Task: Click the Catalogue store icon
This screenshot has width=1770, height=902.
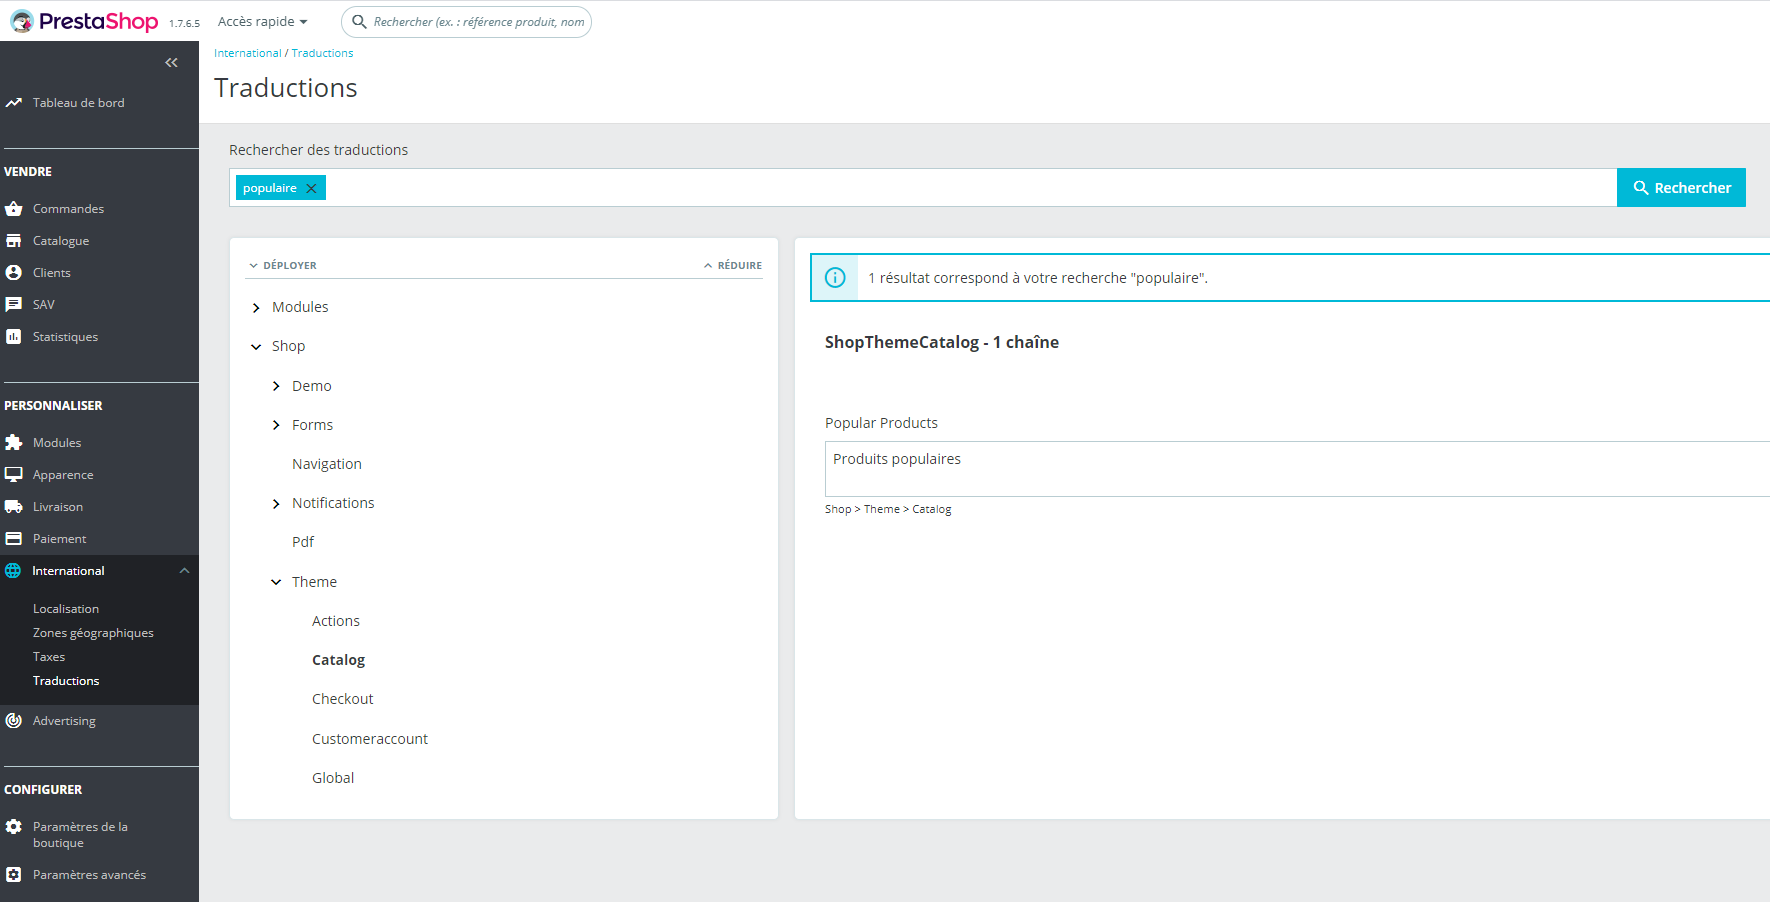Action: click(x=14, y=241)
